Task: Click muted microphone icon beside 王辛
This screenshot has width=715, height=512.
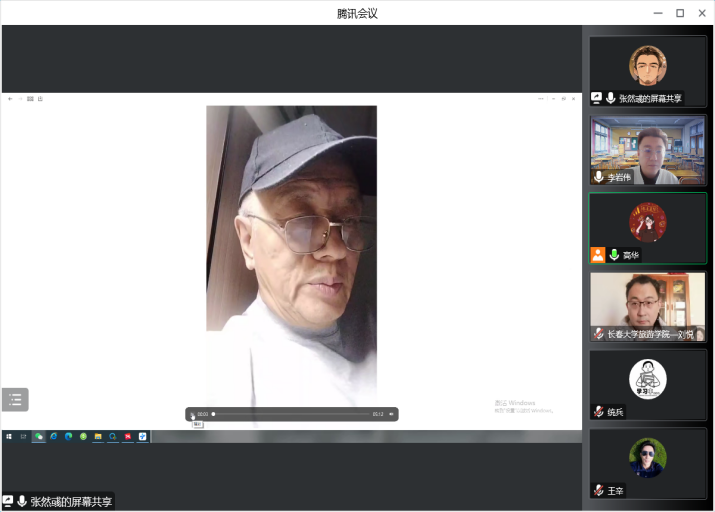Action: coord(599,491)
